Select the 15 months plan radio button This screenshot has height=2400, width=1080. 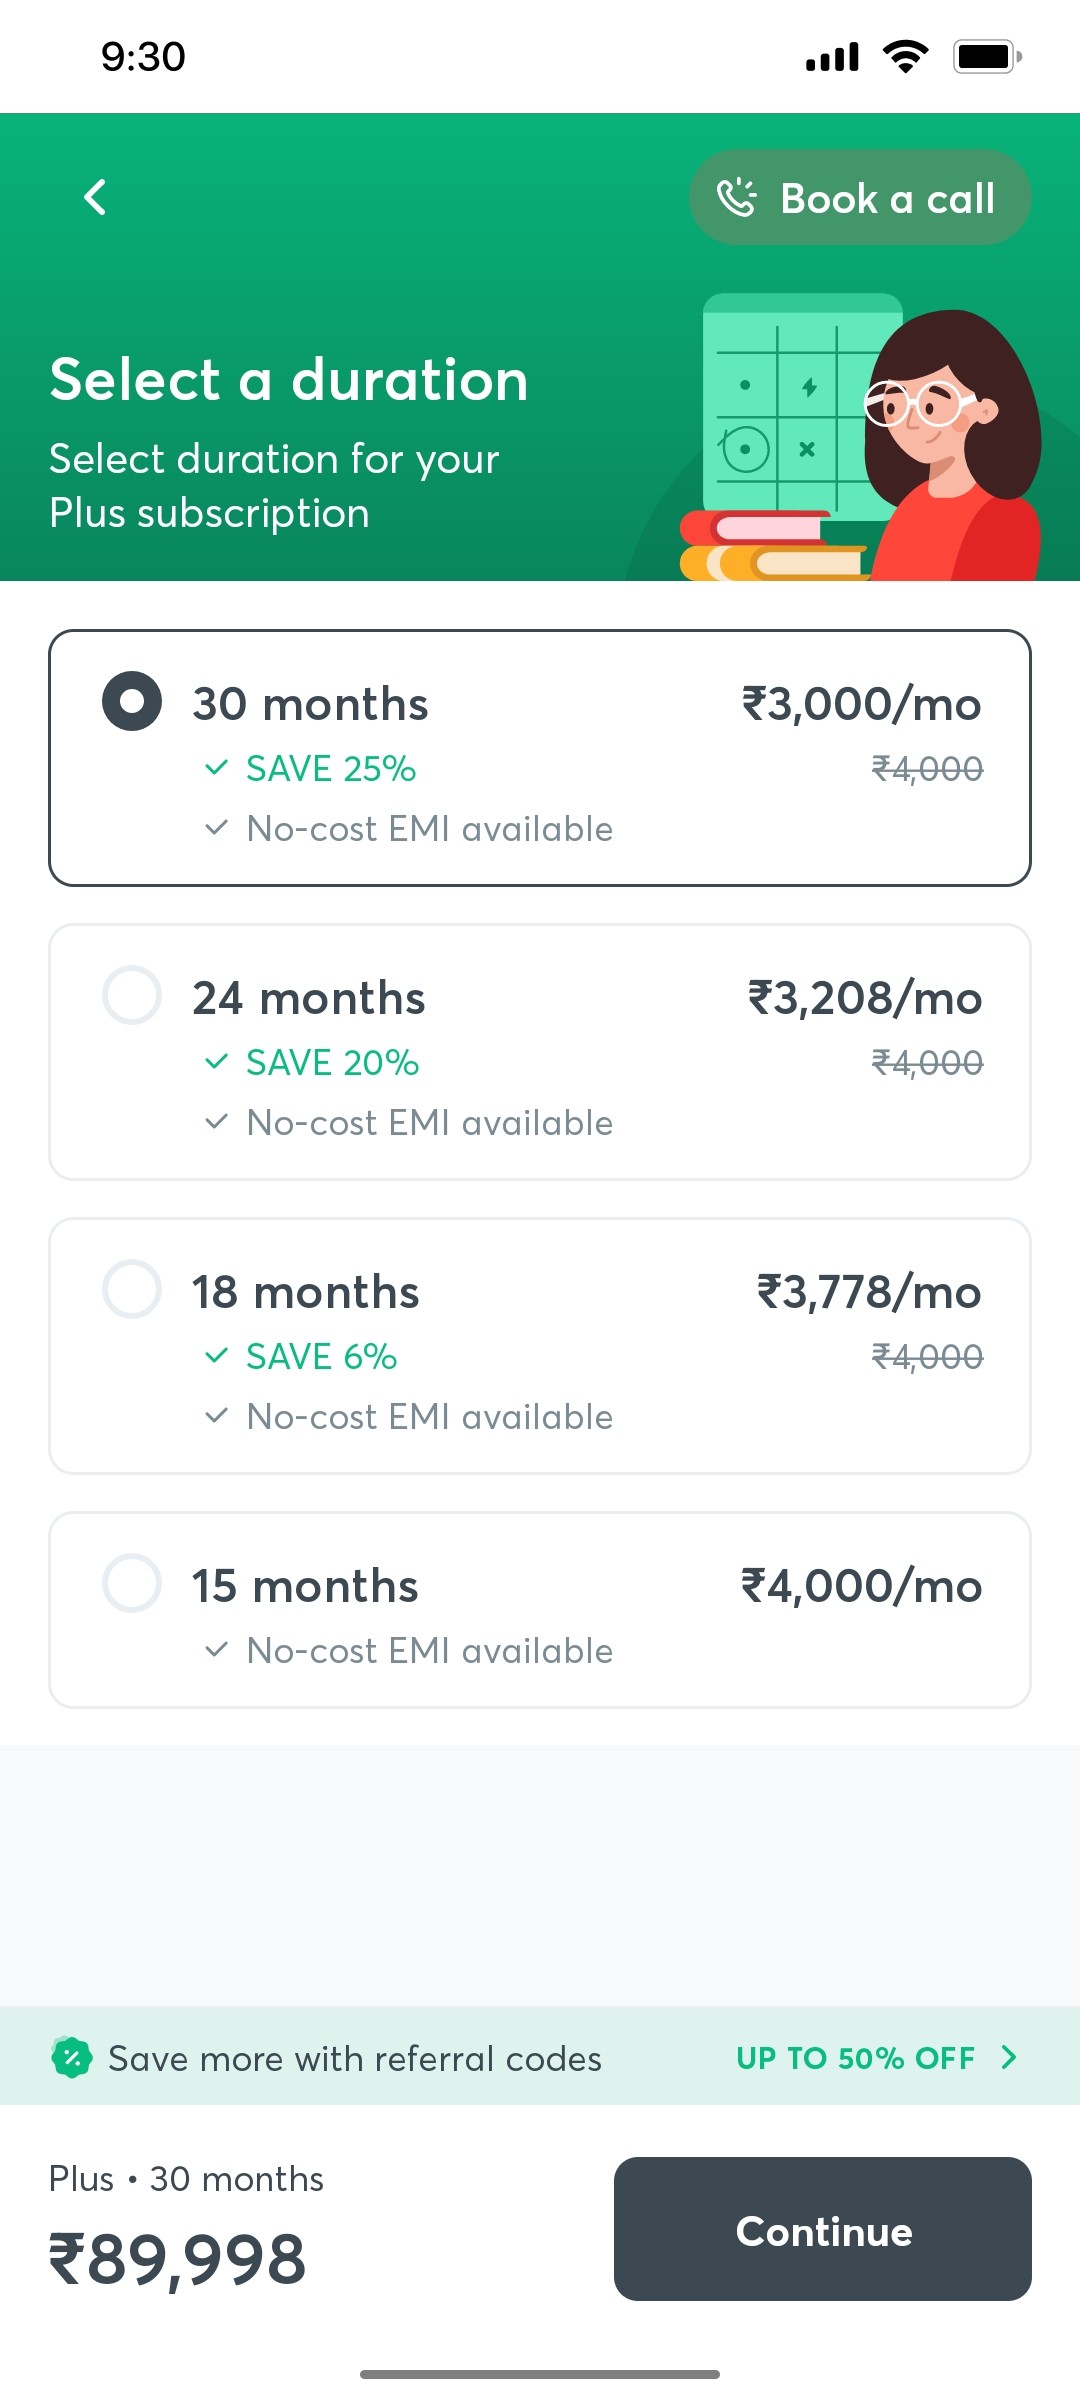[131, 1583]
